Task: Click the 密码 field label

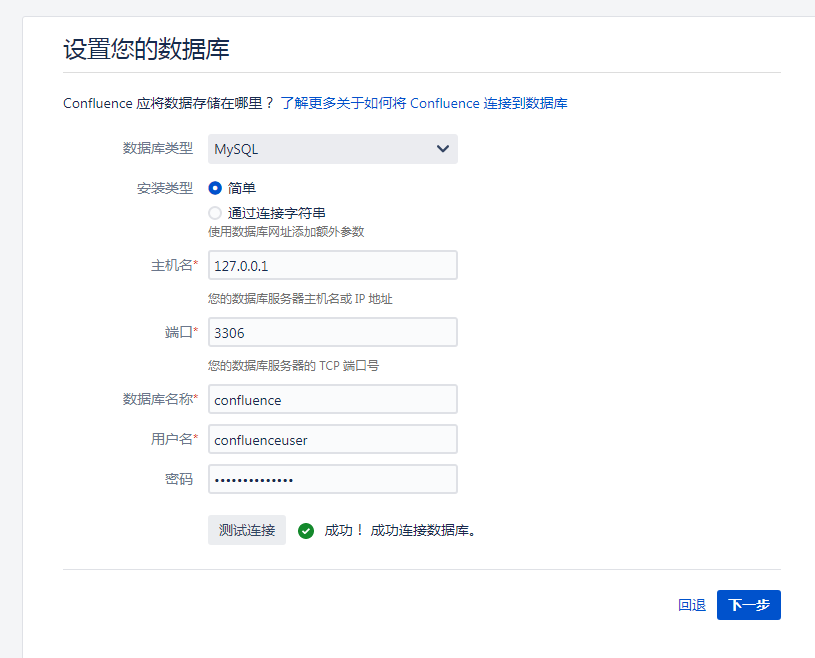Action: pos(179,479)
